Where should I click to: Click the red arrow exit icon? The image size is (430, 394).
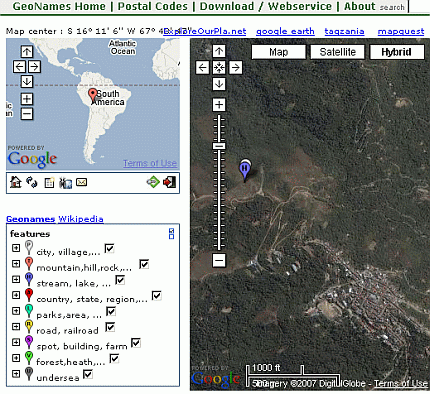click(x=169, y=182)
